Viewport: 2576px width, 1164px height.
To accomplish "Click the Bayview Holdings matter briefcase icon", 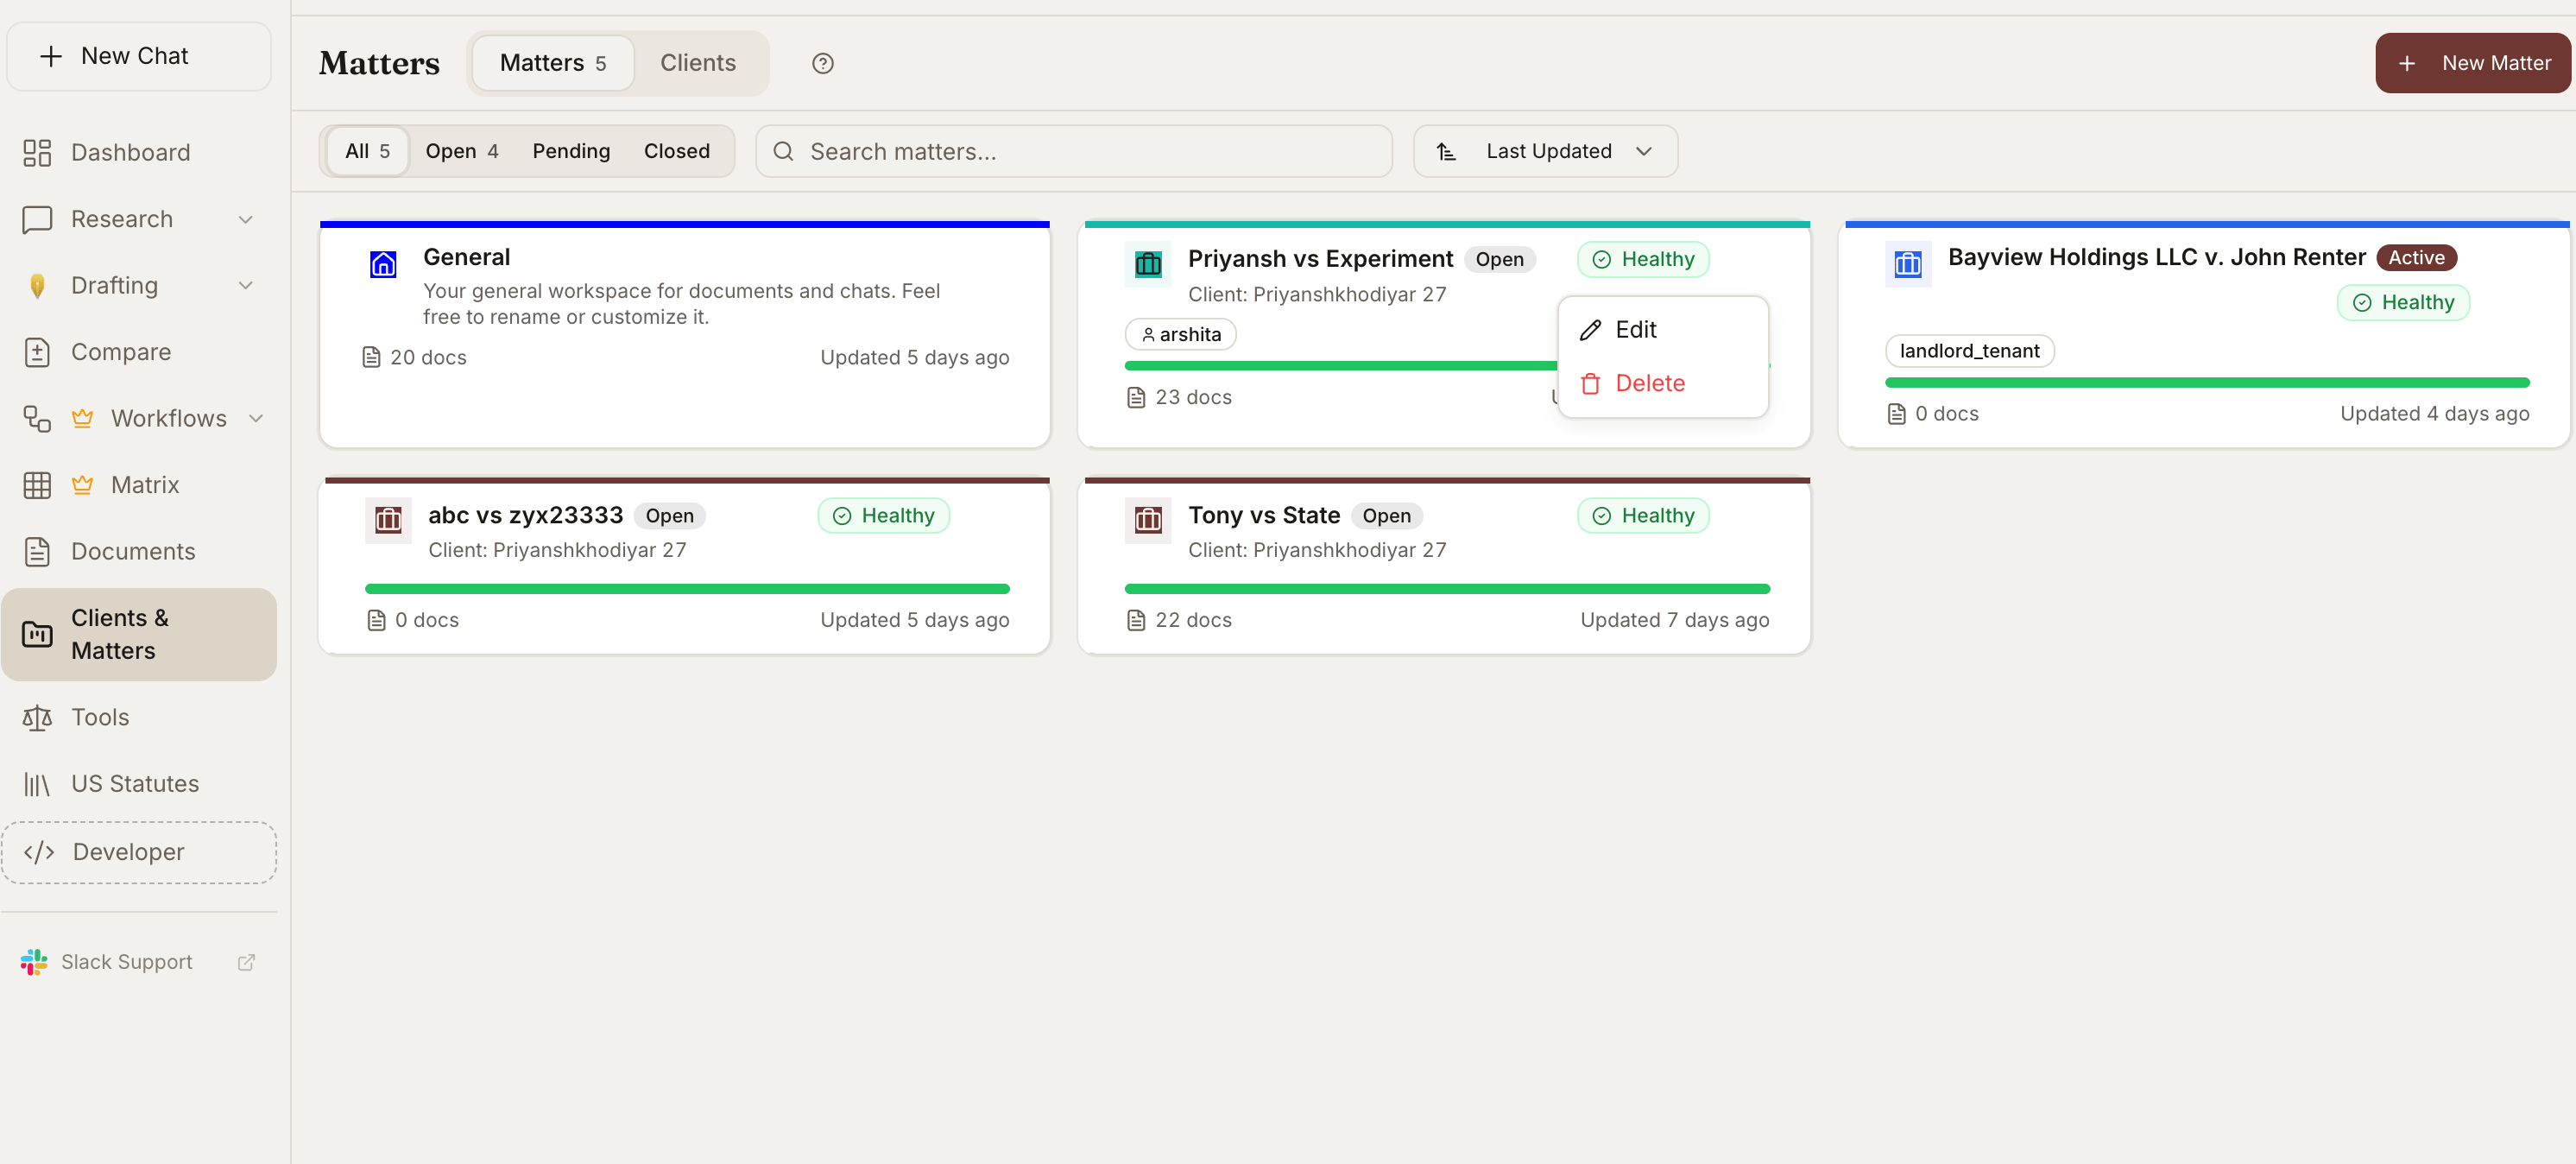I will point(1908,264).
